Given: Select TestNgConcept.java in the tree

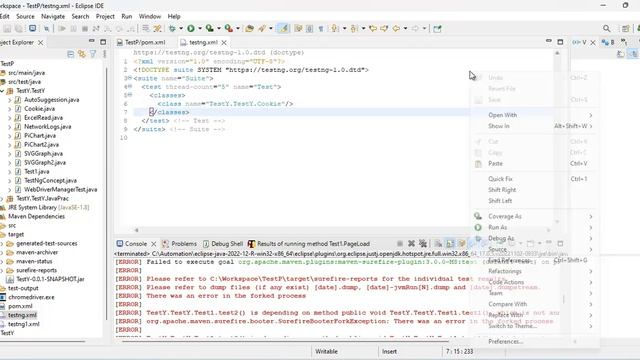Looking at the screenshot, I should (50, 180).
